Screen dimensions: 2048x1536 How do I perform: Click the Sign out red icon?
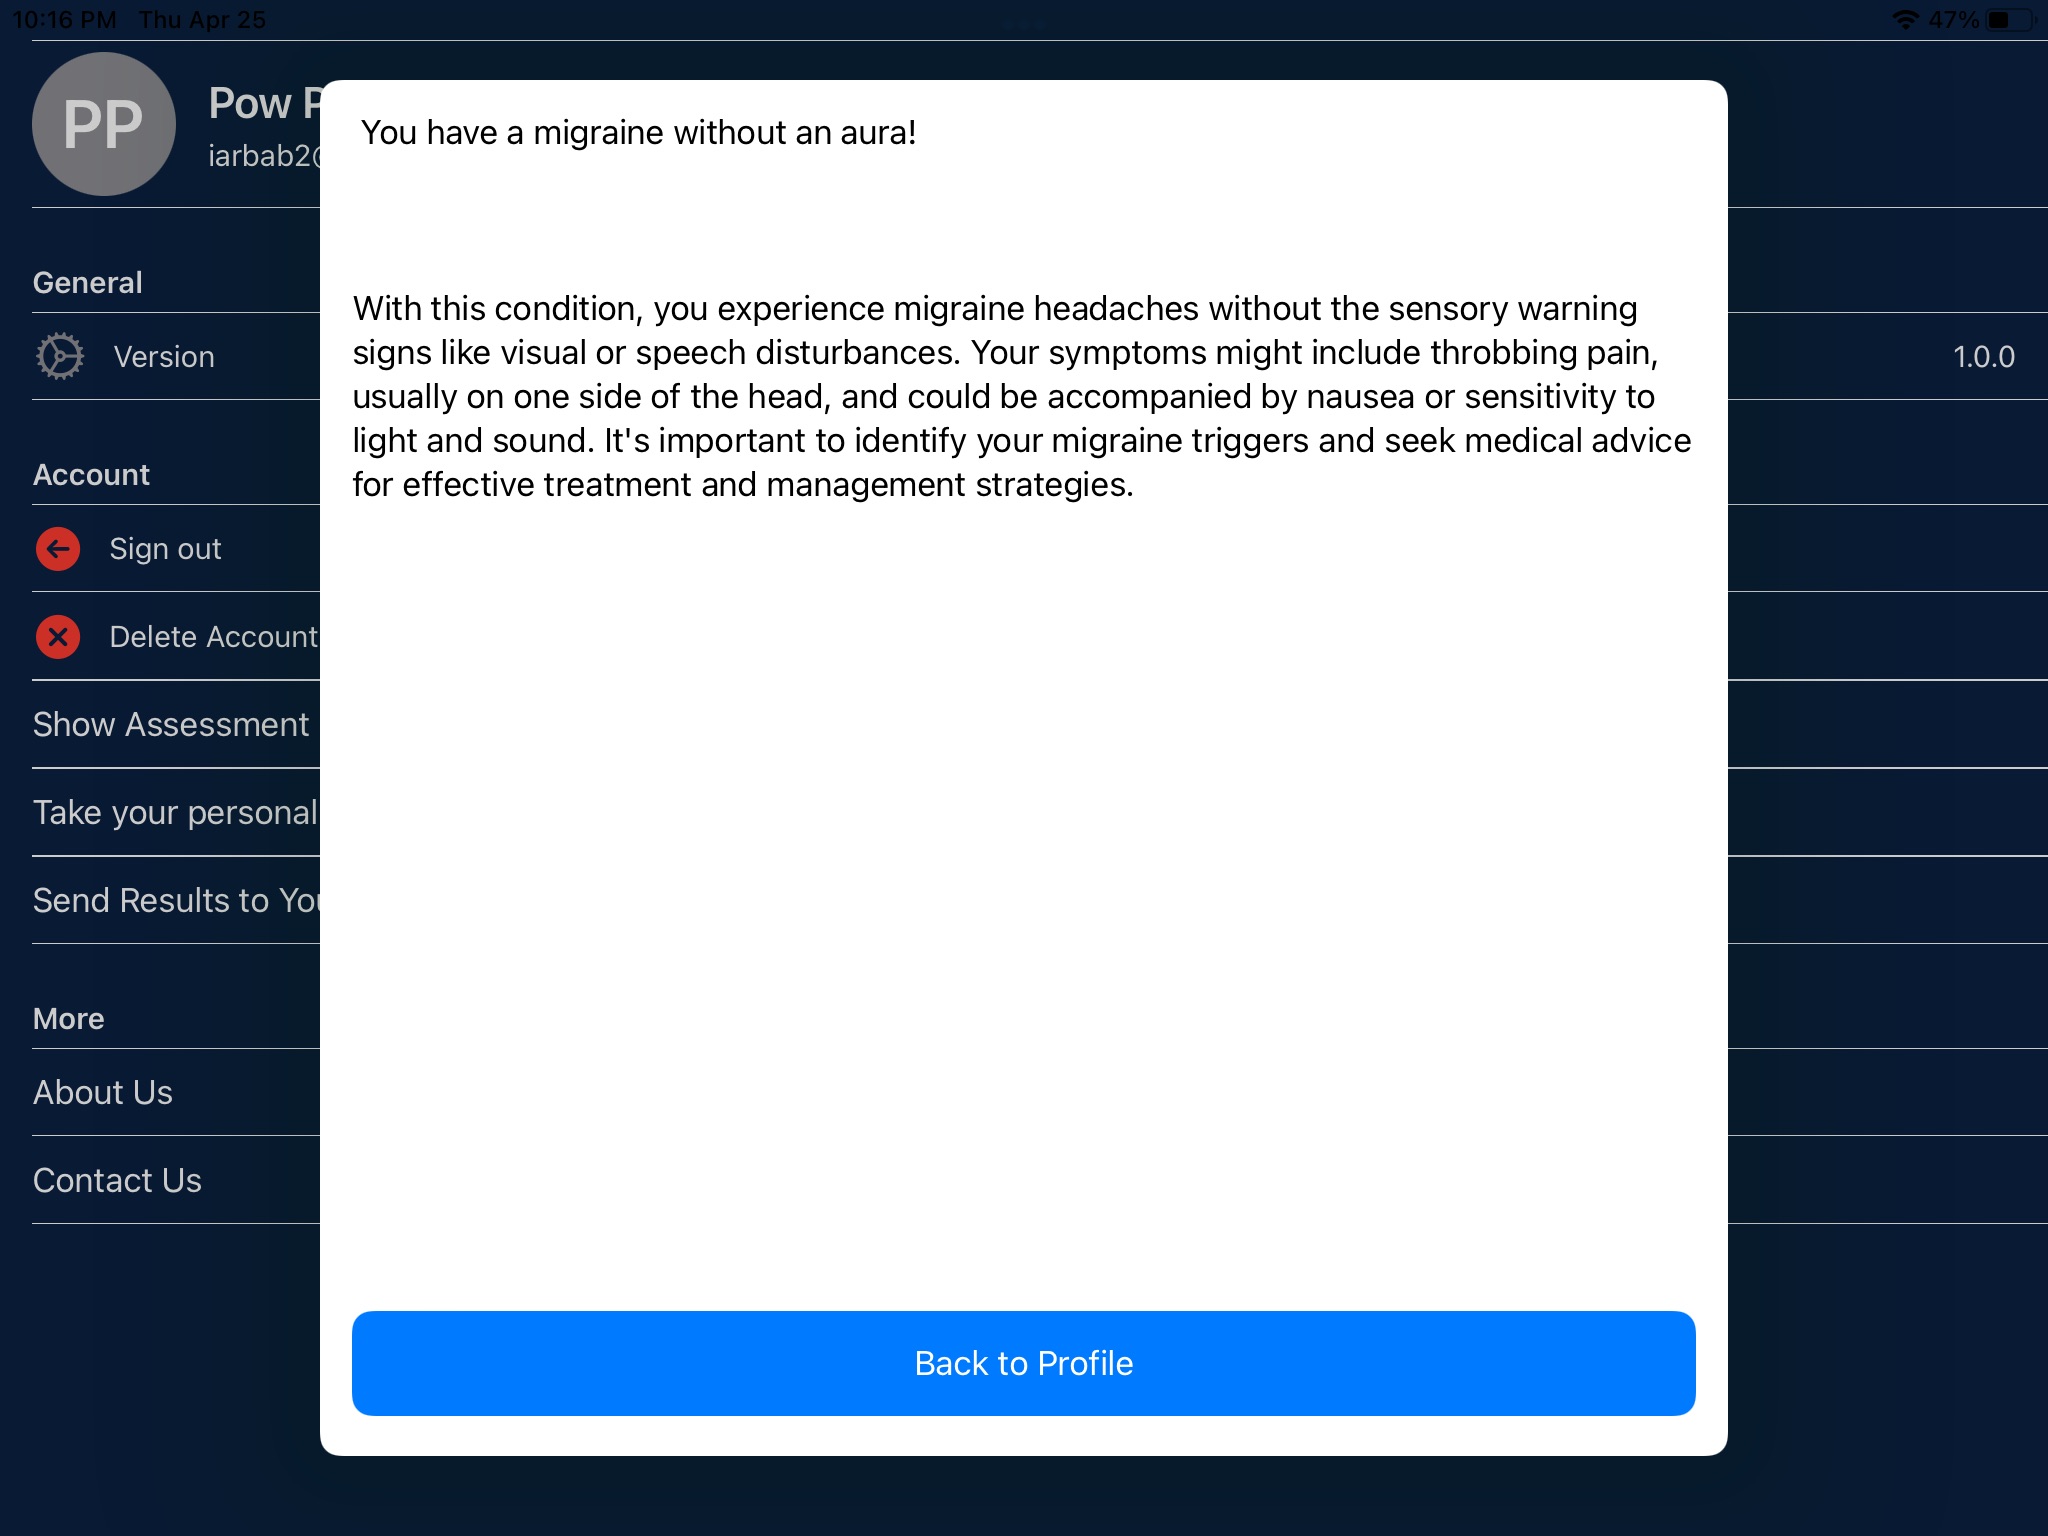click(x=56, y=549)
